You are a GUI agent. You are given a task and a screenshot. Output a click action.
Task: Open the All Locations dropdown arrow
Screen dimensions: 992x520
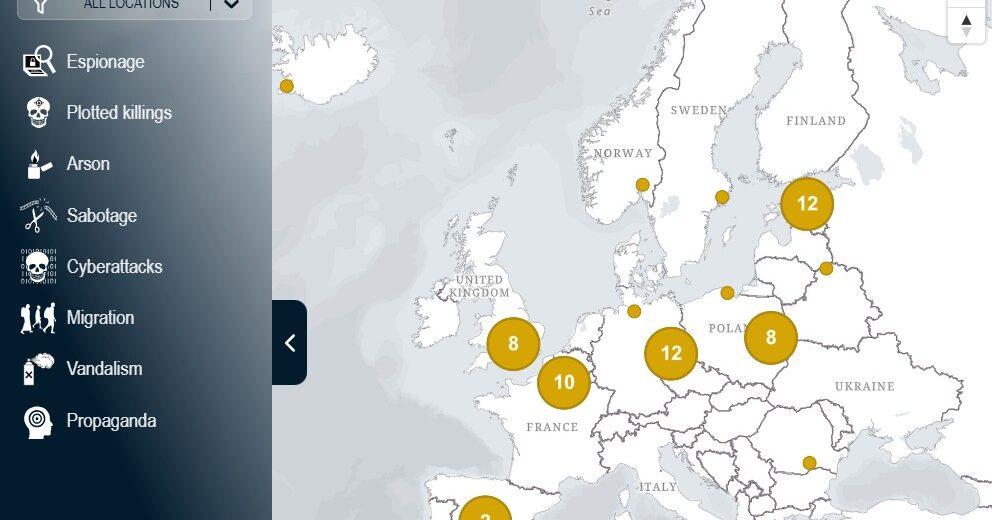(x=232, y=5)
